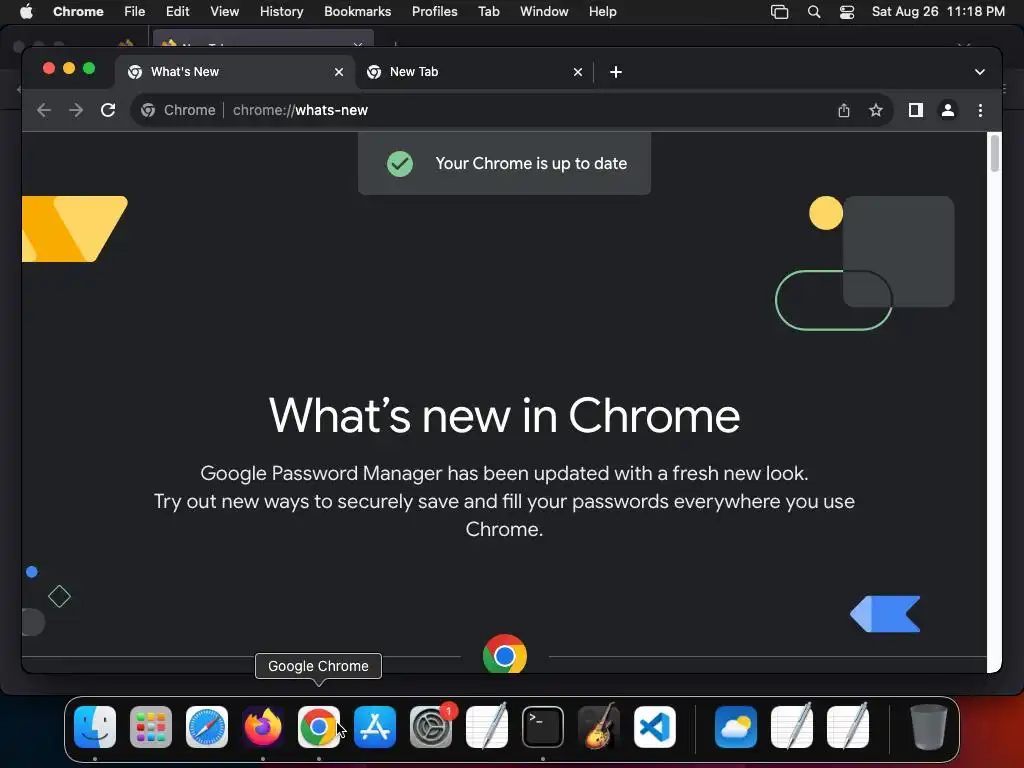Screen dimensions: 1024x768
Task: Click the Chrome site info chip
Action: (x=178, y=110)
